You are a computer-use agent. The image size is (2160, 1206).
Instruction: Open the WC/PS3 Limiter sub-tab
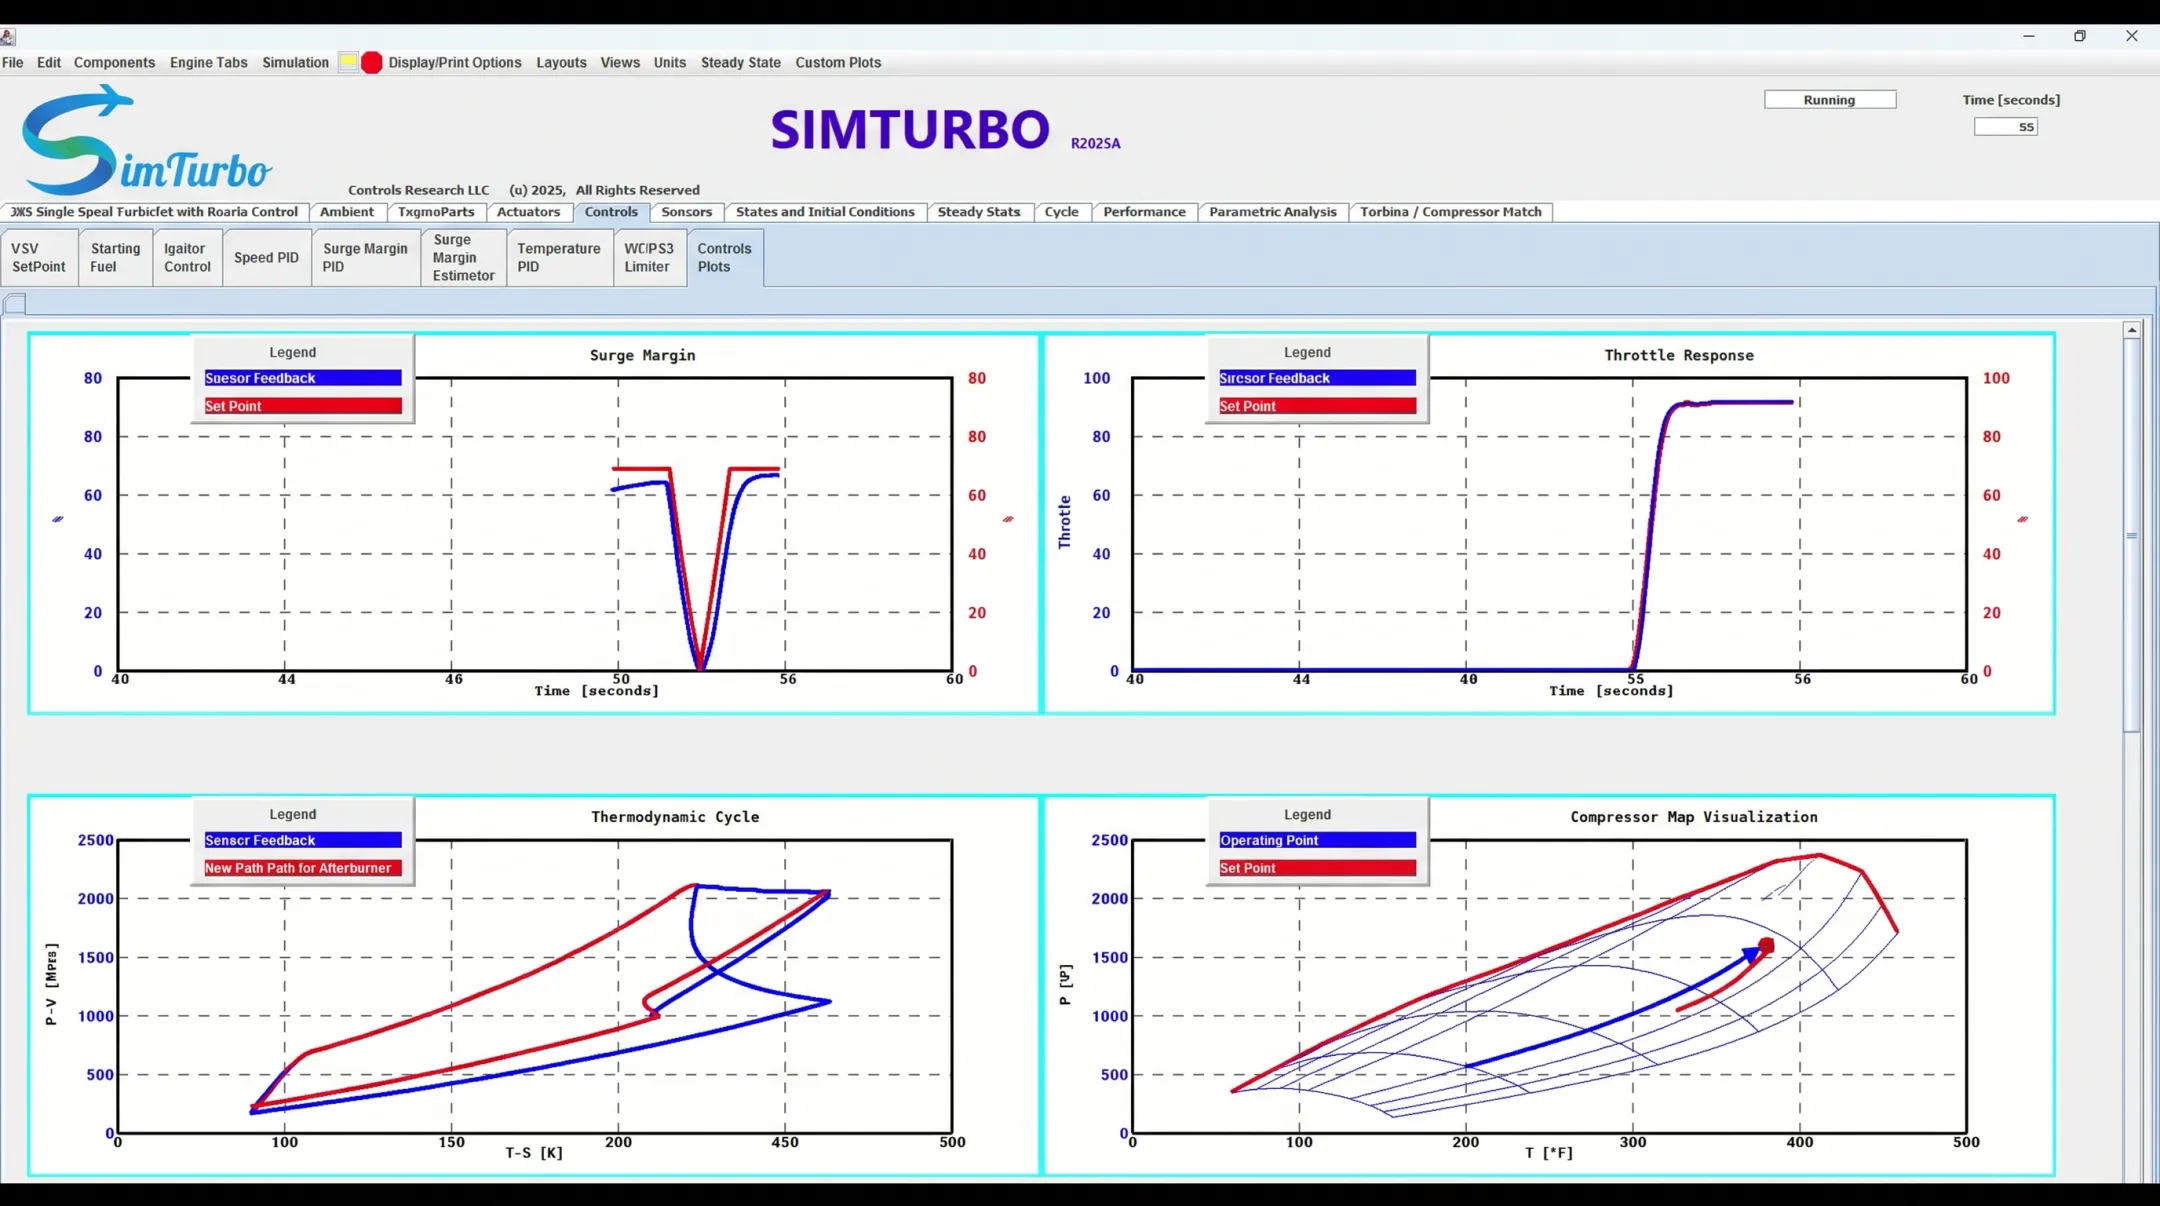tap(649, 258)
